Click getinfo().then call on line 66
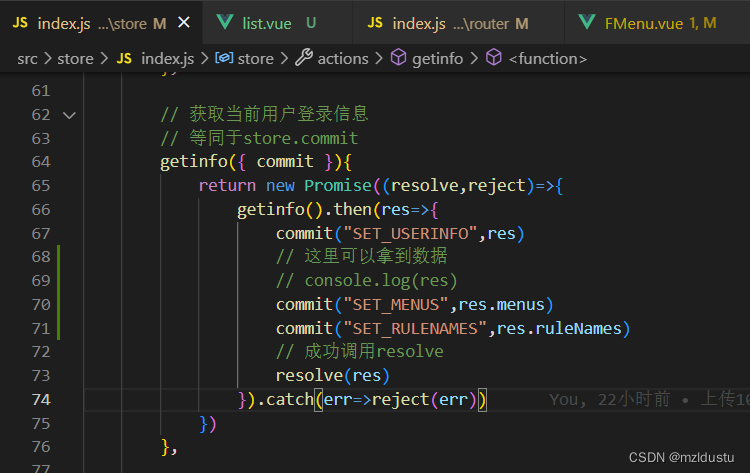 point(304,210)
